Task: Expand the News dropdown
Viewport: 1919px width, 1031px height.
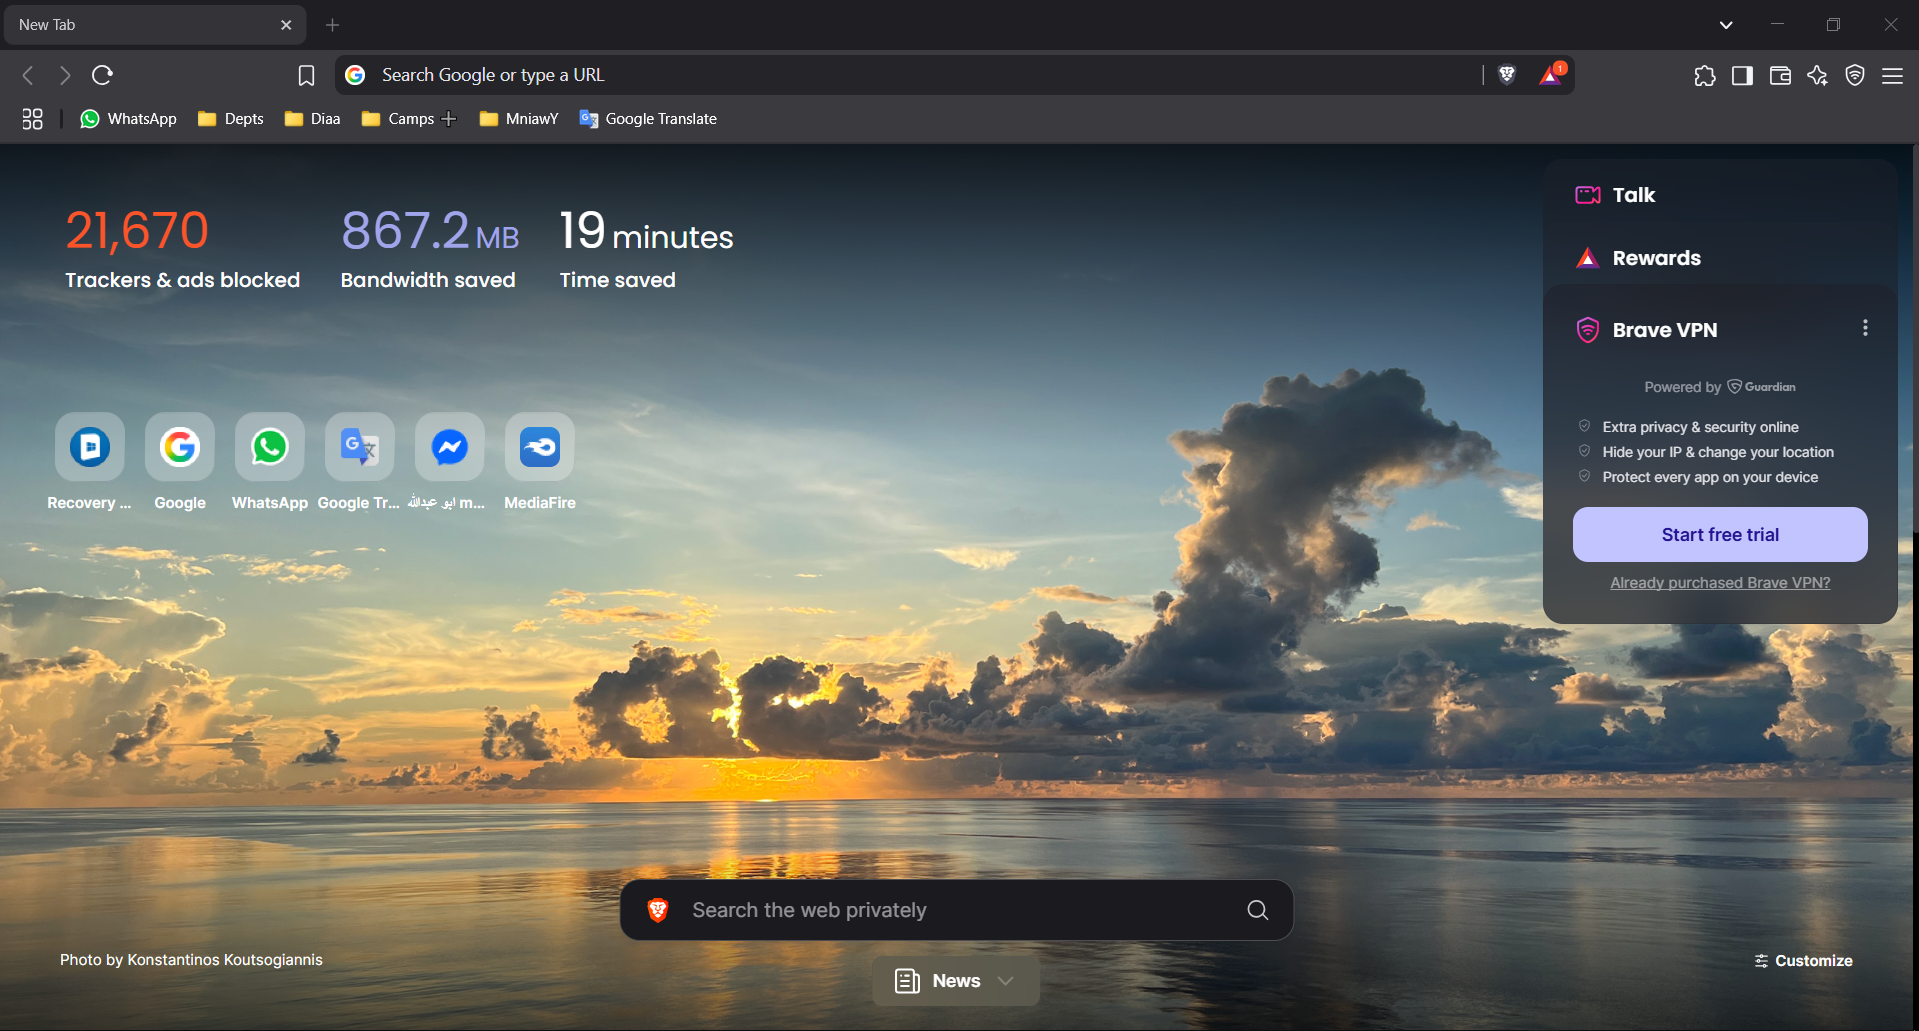Action: [956, 981]
